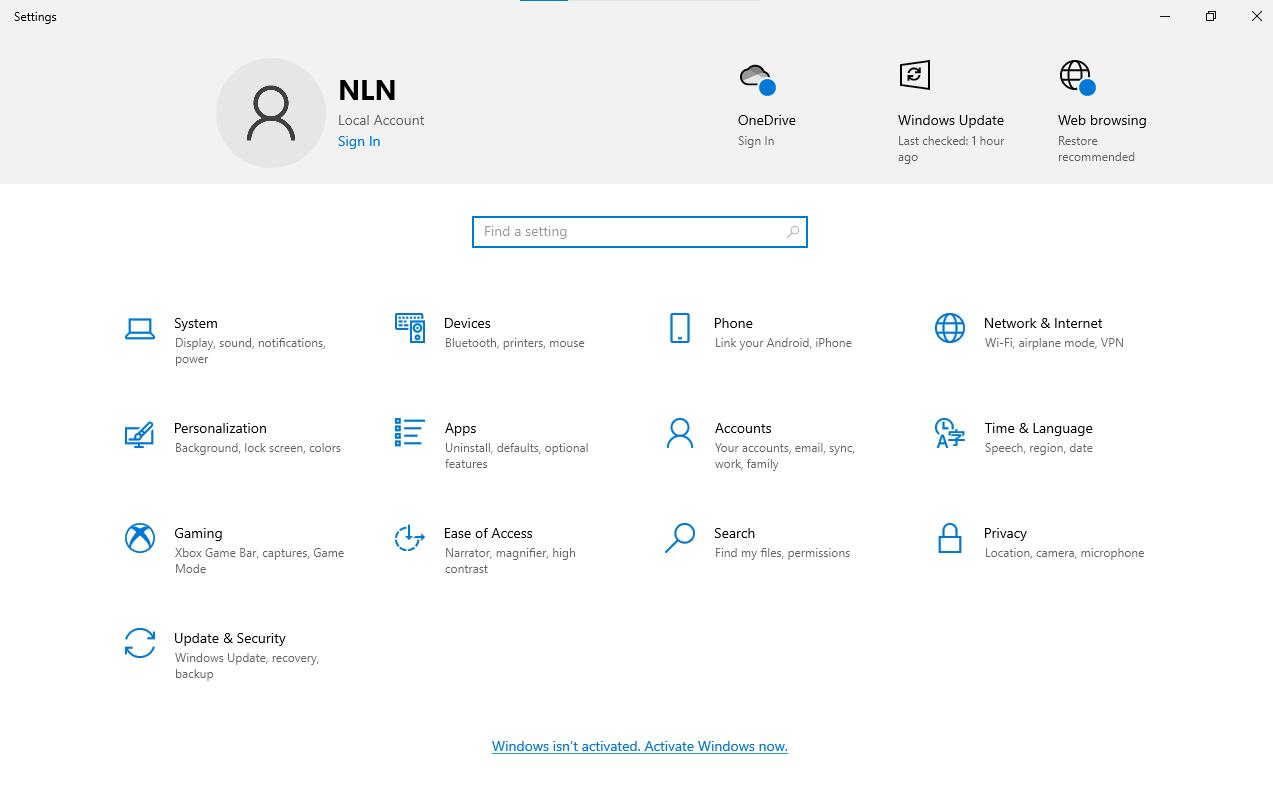Select the Network & Internet title
The image size is (1273, 790).
1043,323
